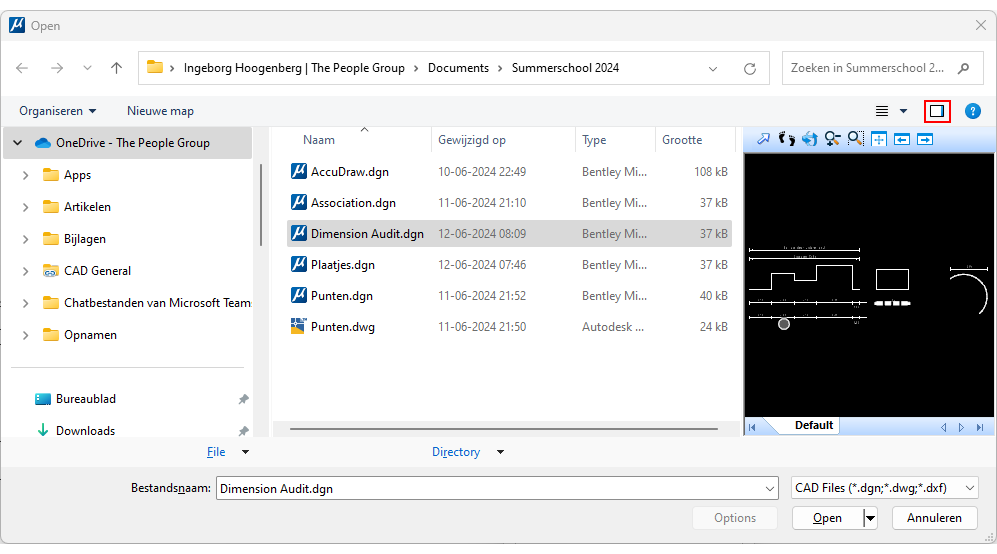Open the Organiseren menu
This screenshot has height=554, width=997.
click(x=57, y=111)
